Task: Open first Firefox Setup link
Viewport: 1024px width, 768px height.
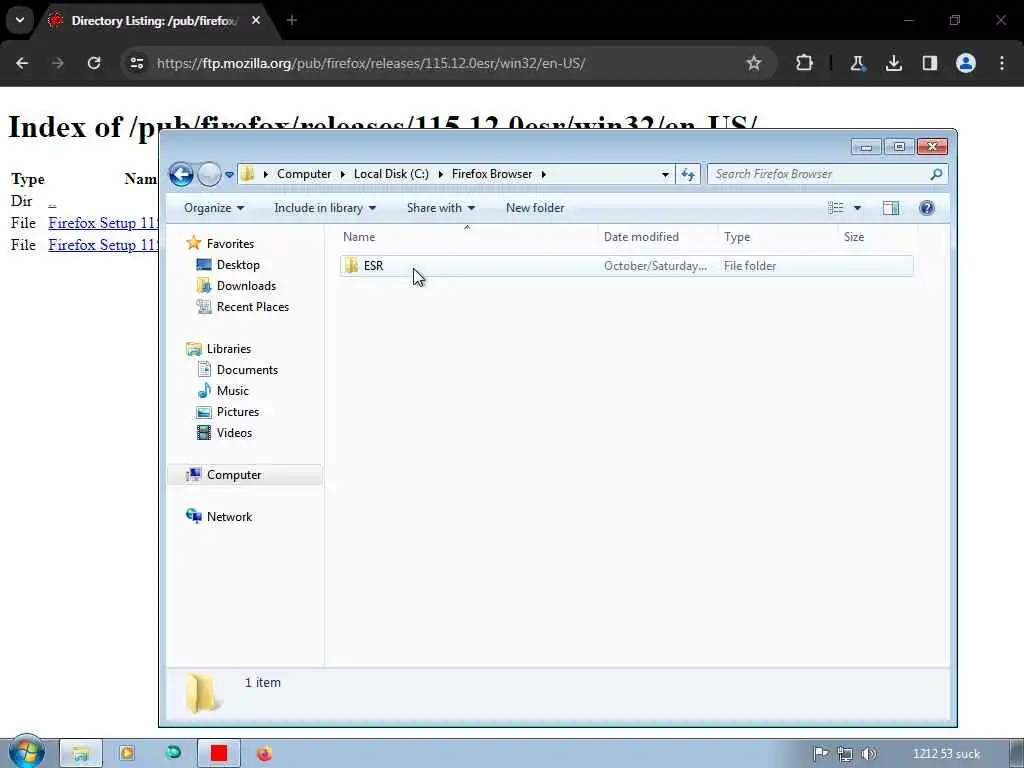Action: (x=103, y=223)
